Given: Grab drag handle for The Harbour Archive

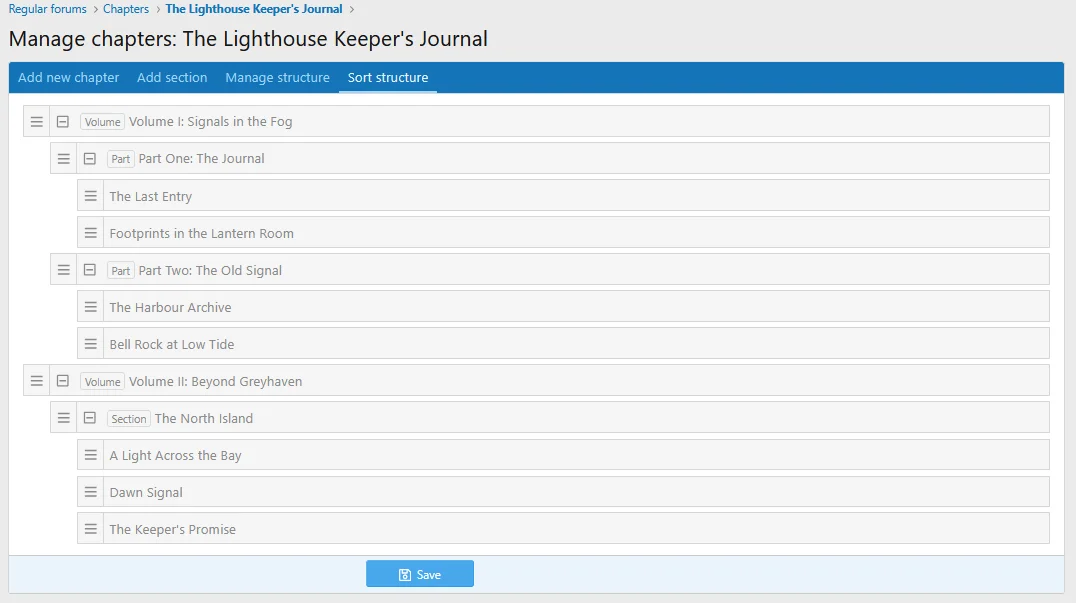Looking at the screenshot, I should point(91,307).
